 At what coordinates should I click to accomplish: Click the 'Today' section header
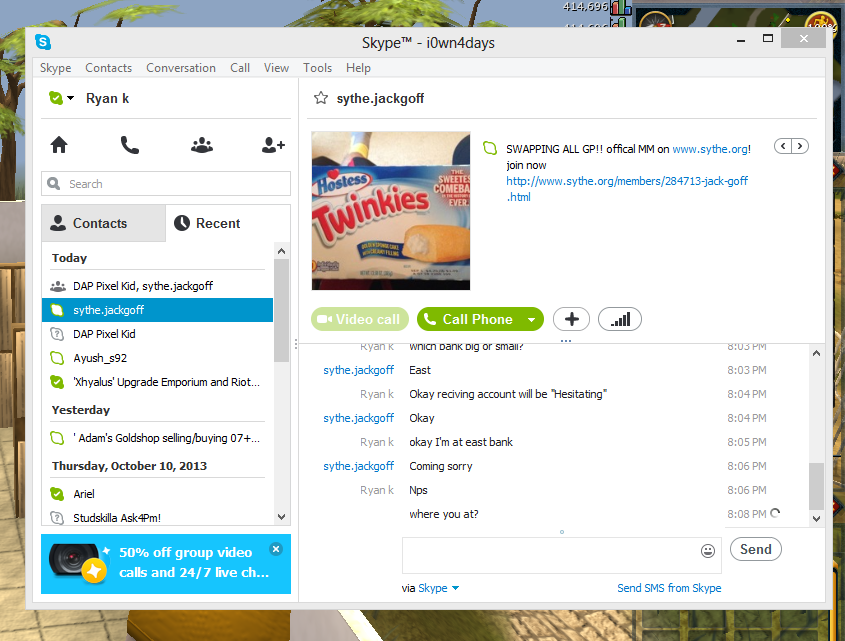pos(69,258)
